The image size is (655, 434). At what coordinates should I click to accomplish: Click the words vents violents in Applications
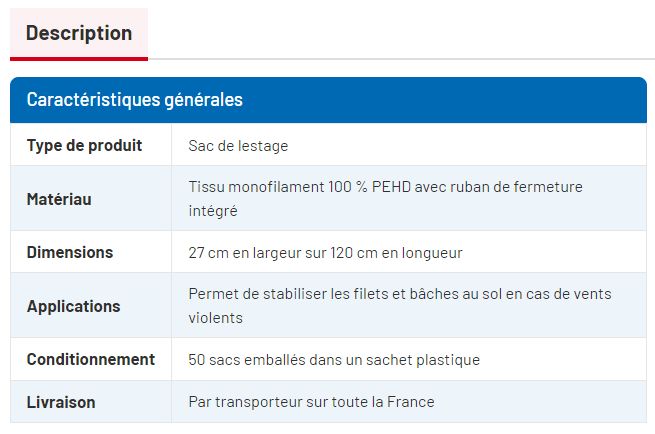[215, 318]
